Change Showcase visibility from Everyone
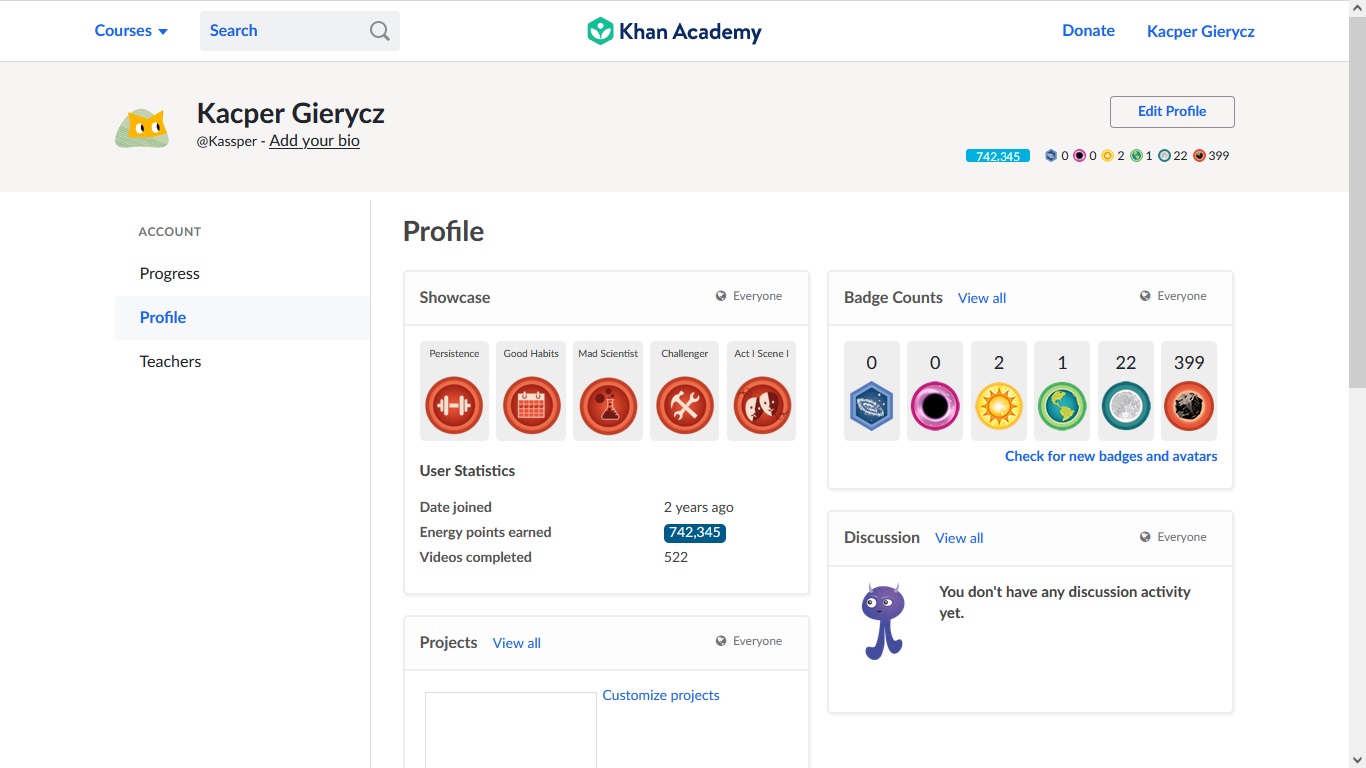Image resolution: width=1366 pixels, height=768 pixels. click(749, 296)
